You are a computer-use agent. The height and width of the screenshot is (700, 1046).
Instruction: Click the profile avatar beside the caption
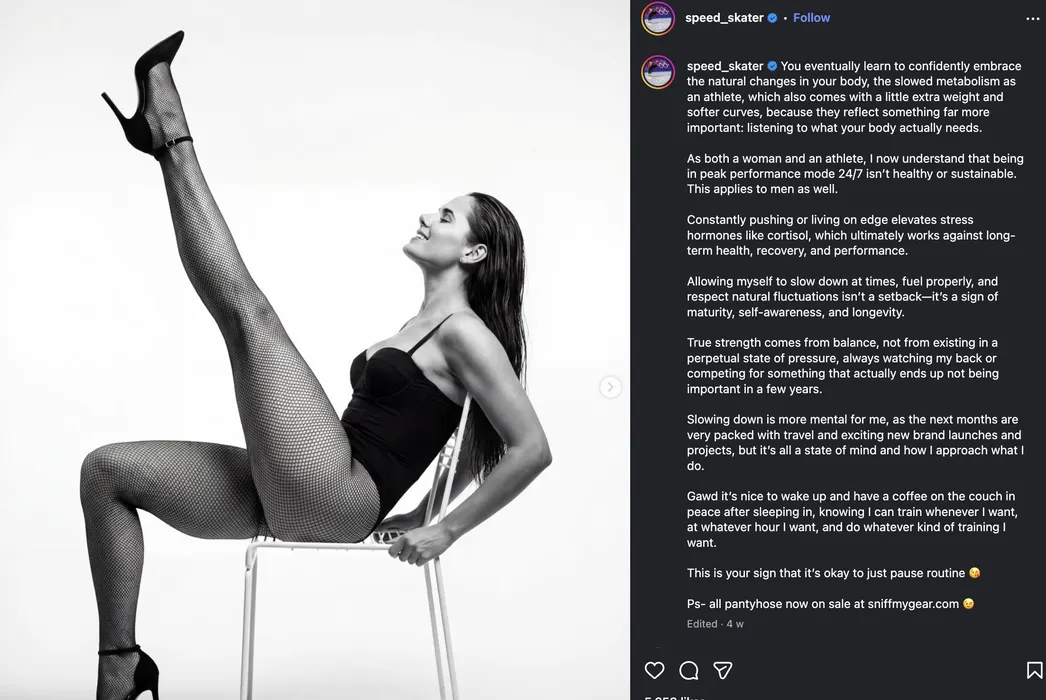click(x=658, y=72)
